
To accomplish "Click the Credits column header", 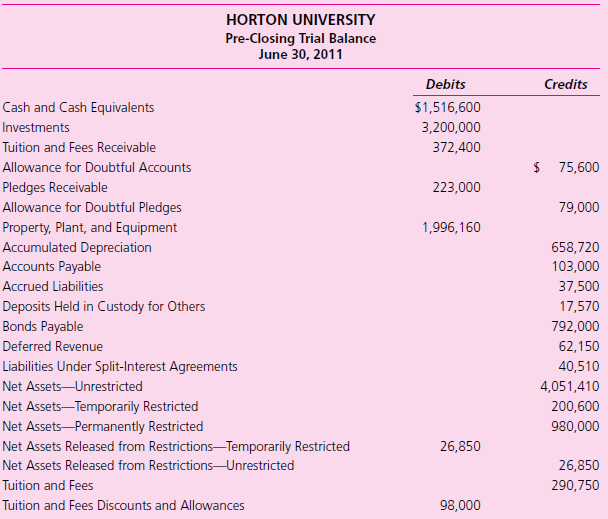I will tap(566, 84).
